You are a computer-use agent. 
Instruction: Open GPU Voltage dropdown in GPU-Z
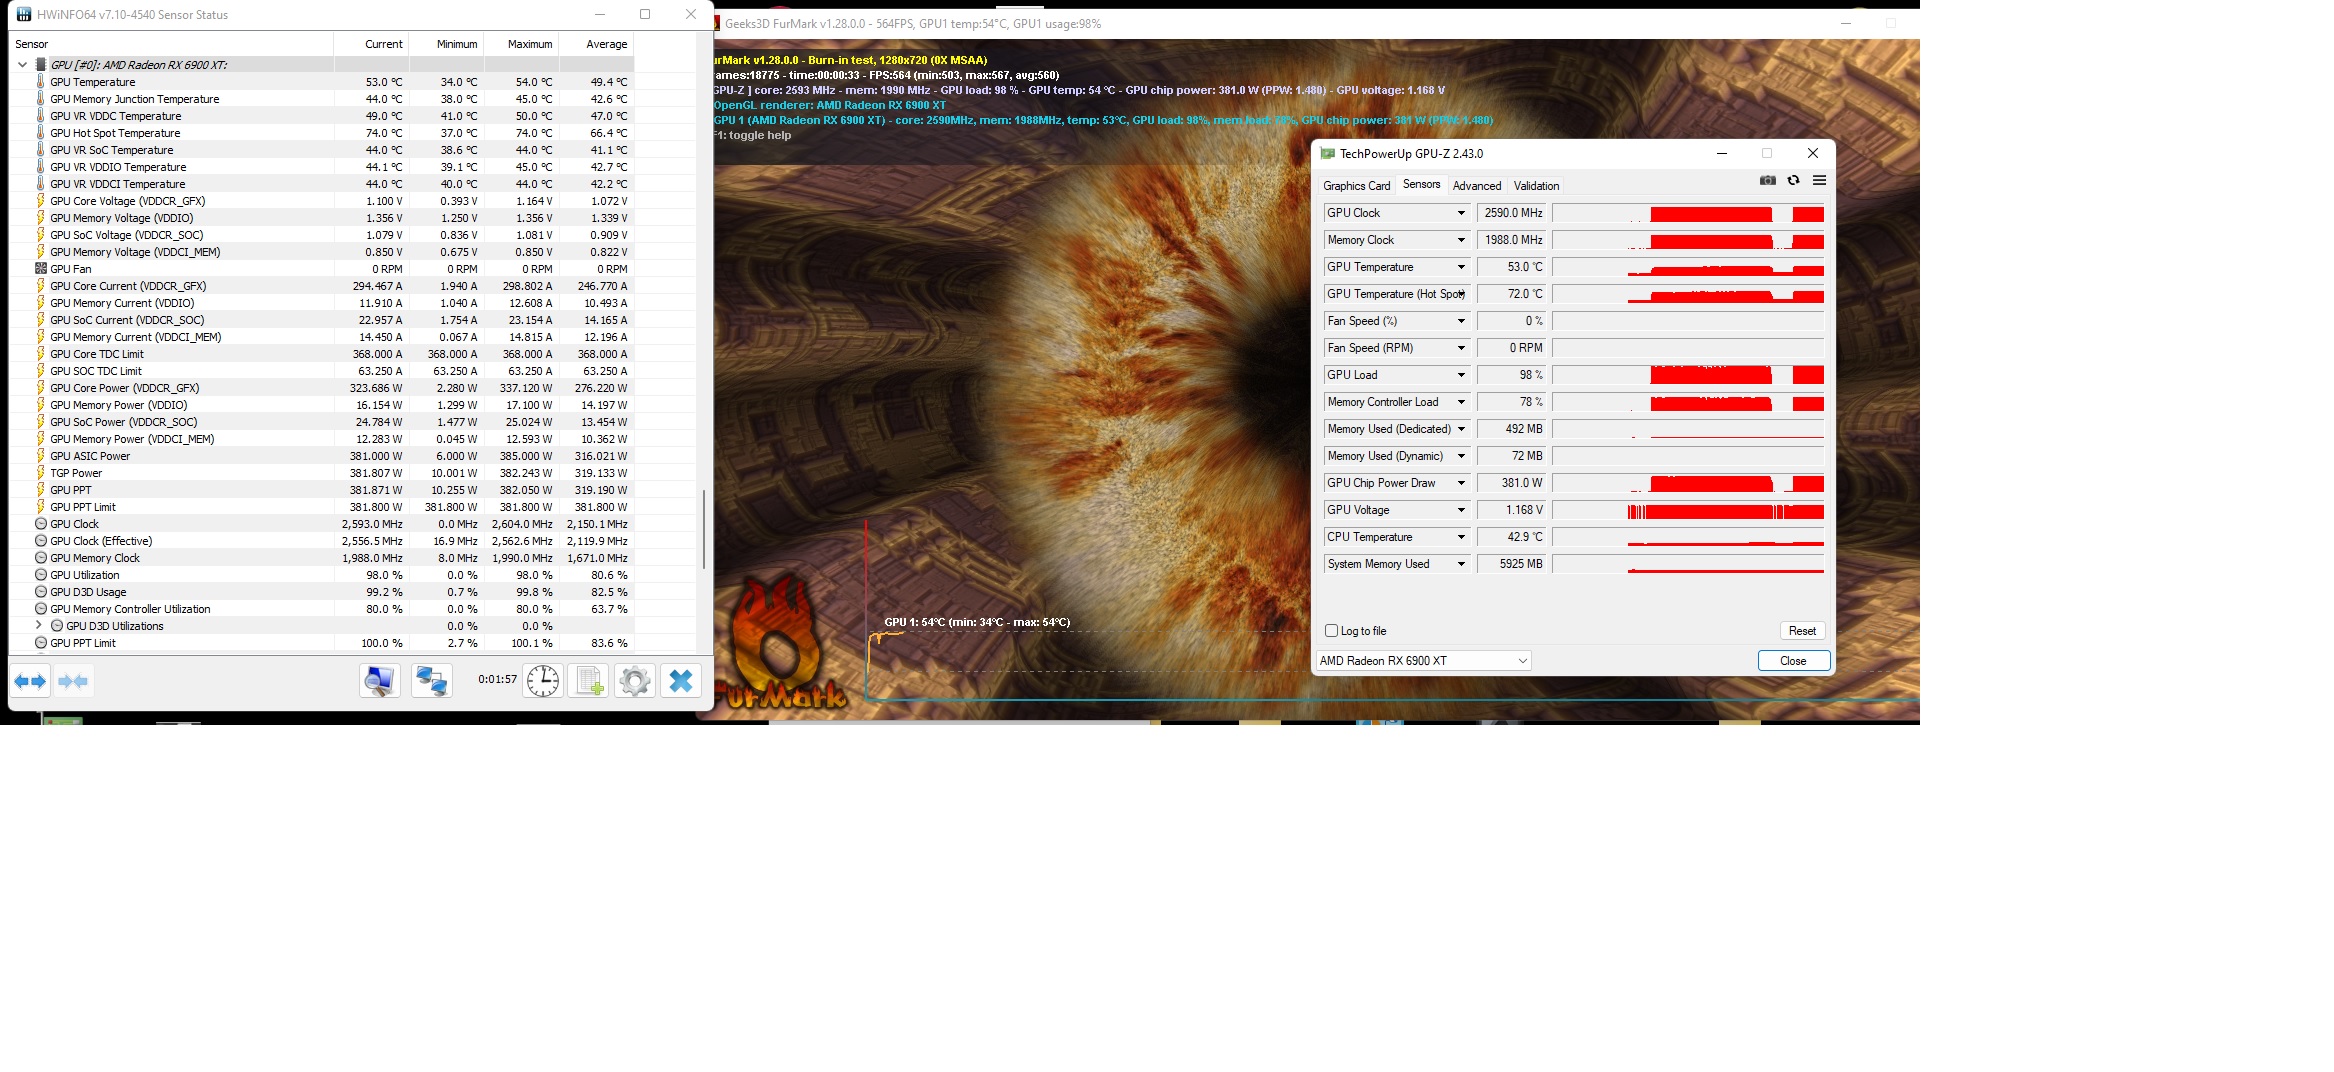coord(1461,510)
